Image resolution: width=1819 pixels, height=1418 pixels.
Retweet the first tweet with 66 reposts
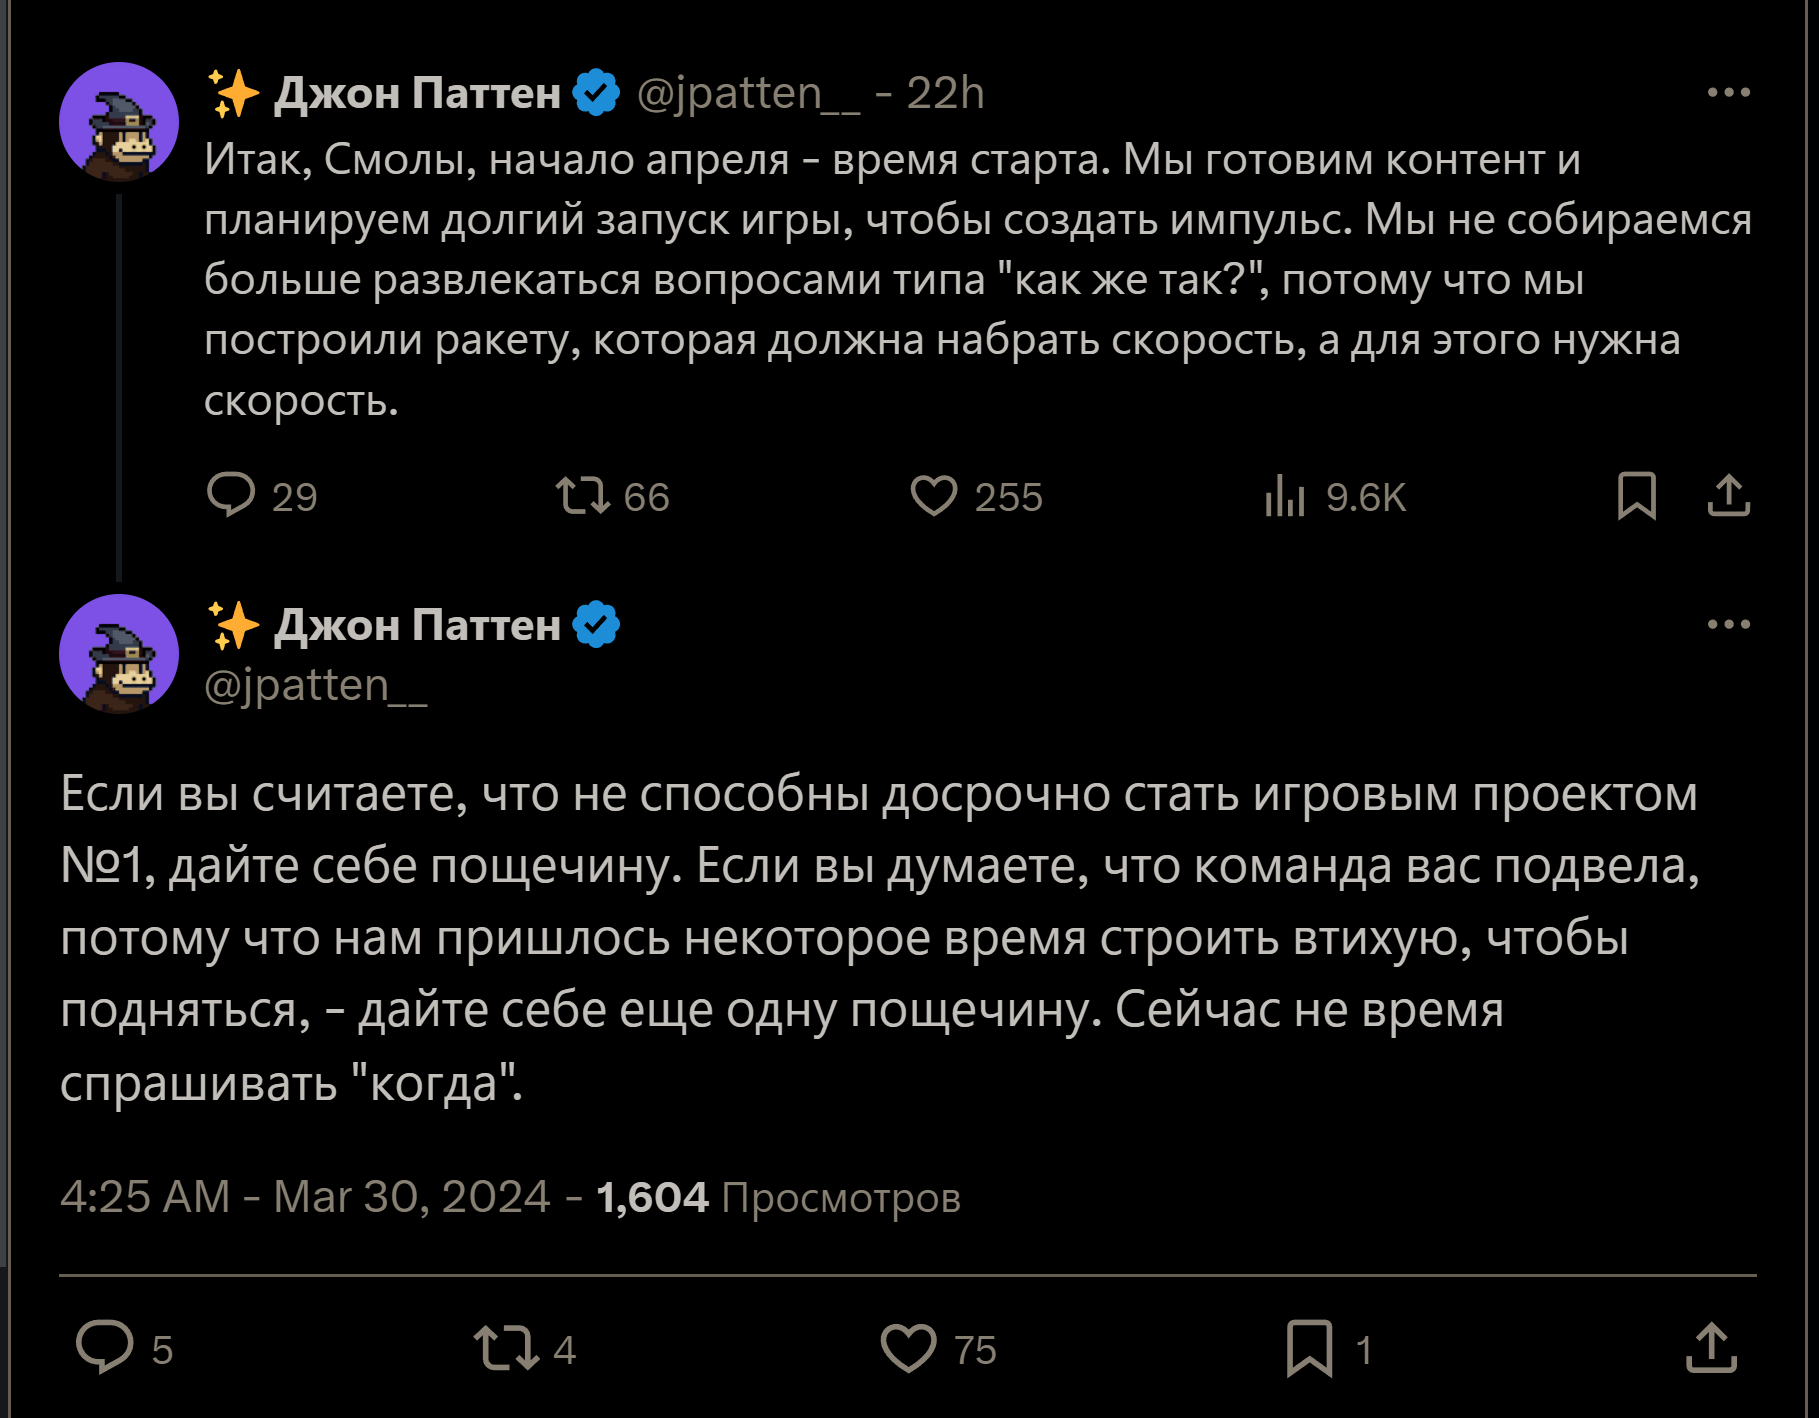click(x=582, y=495)
